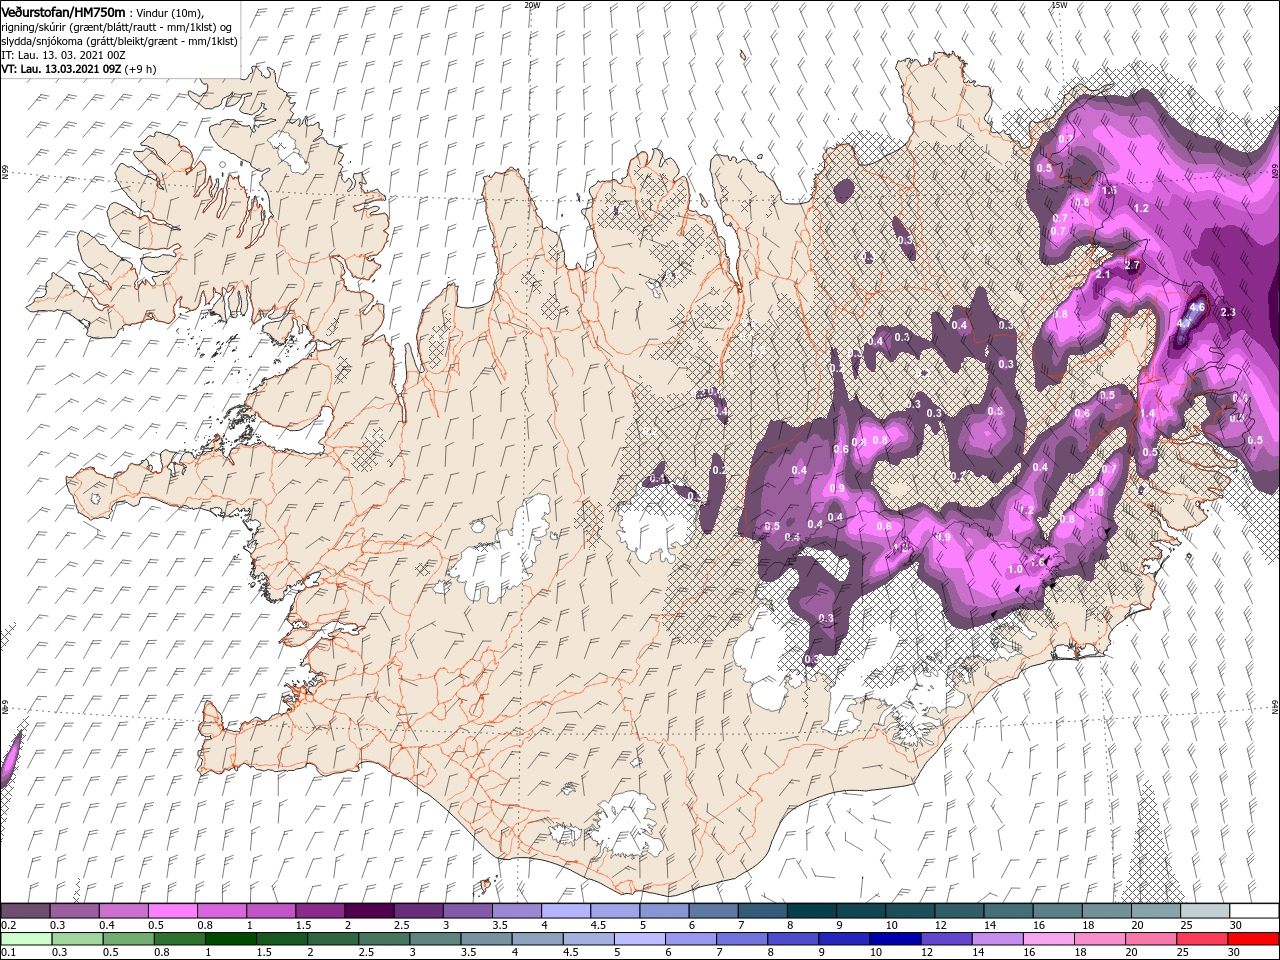Select the blue rain swatch for 7–8 mm
The height and width of the screenshot is (960, 1280).
tap(741, 939)
